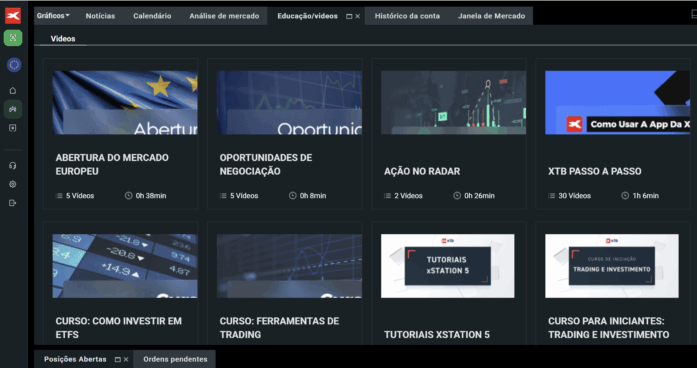This screenshot has width=697, height=368.
Task: Select the trading chart icon in sidebar
Action: point(13,109)
